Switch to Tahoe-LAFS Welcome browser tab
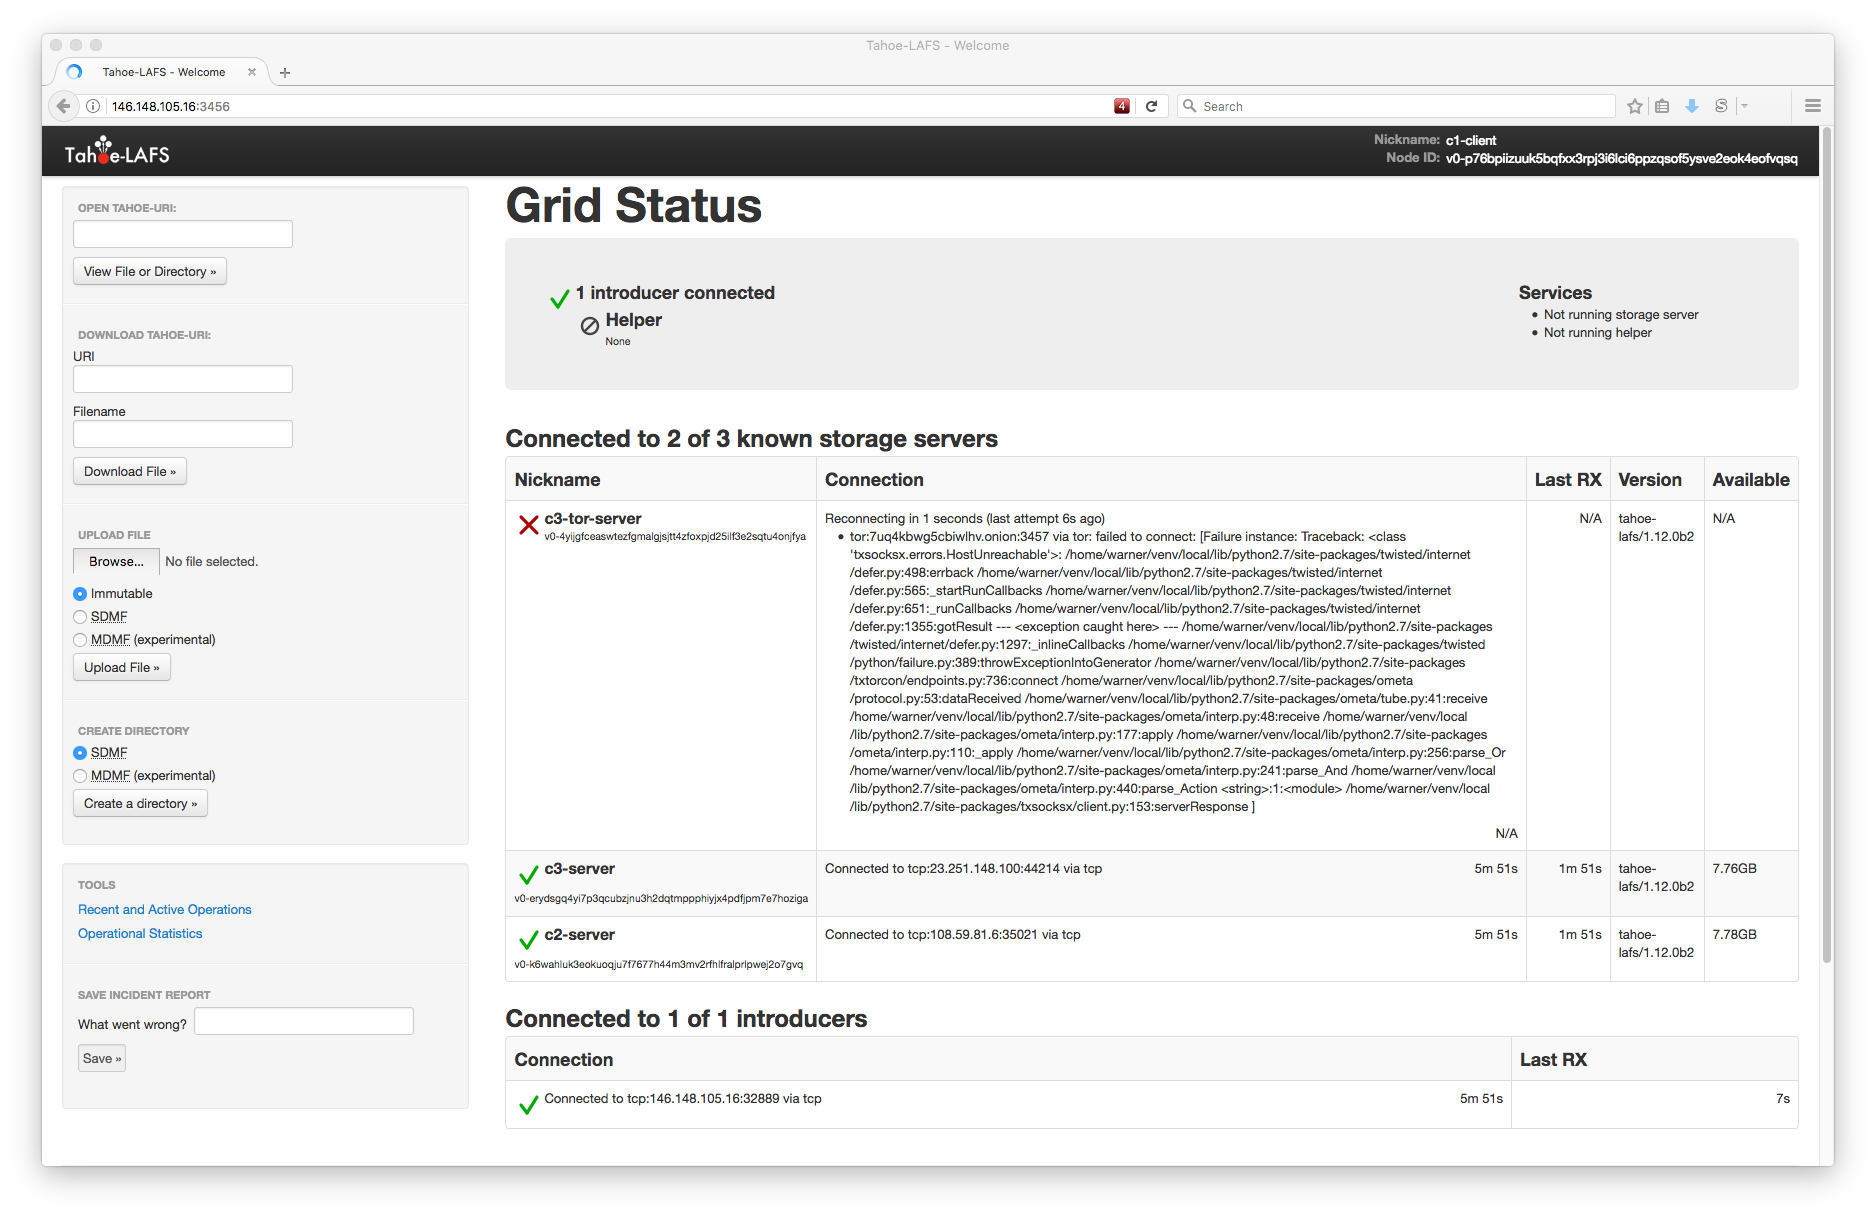 [162, 72]
